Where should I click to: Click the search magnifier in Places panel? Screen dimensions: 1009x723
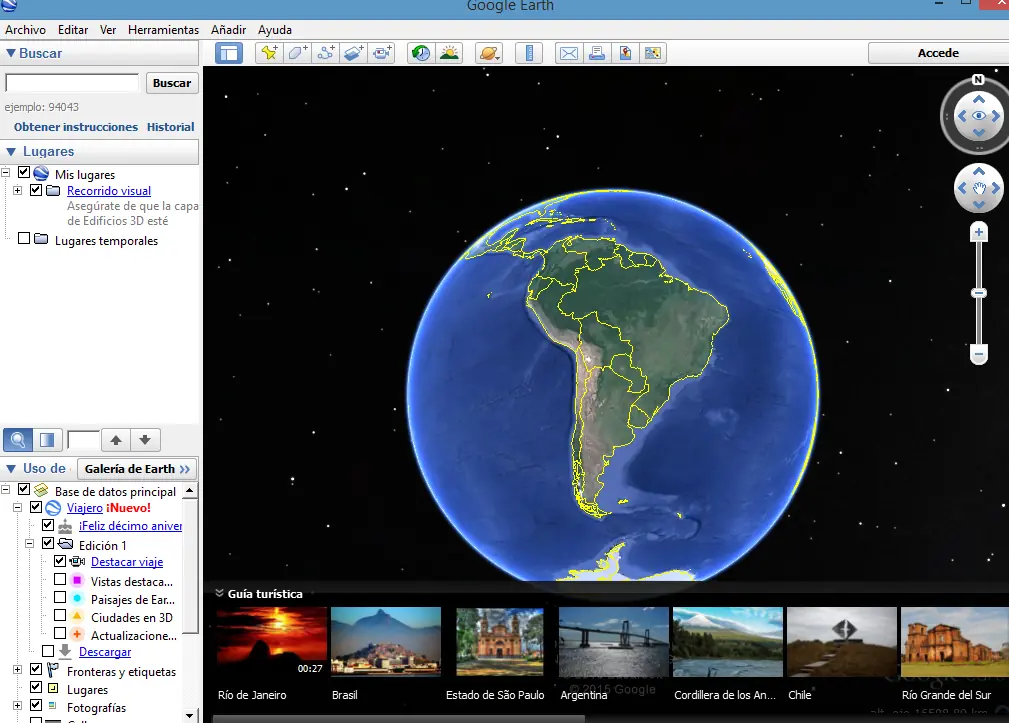tap(18, 440)
